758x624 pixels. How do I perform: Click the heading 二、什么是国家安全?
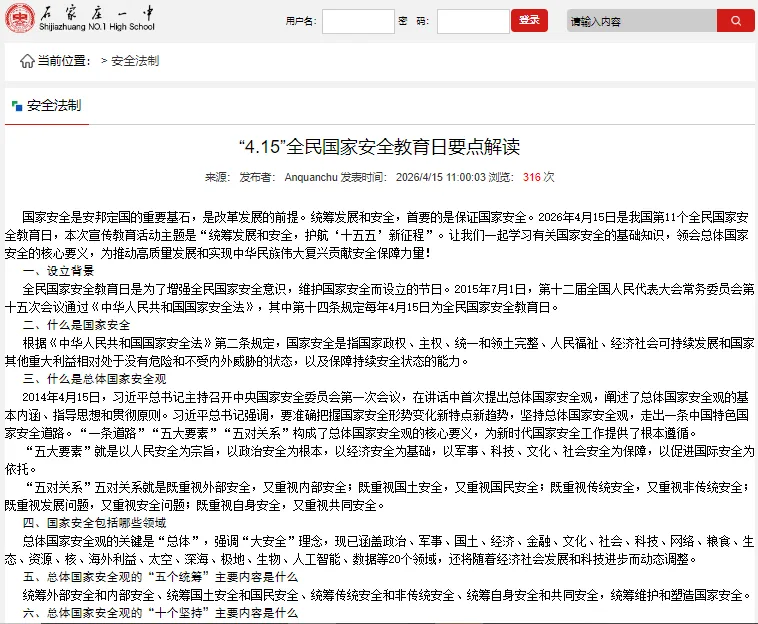pyautogui.click(x=76, y=325)
